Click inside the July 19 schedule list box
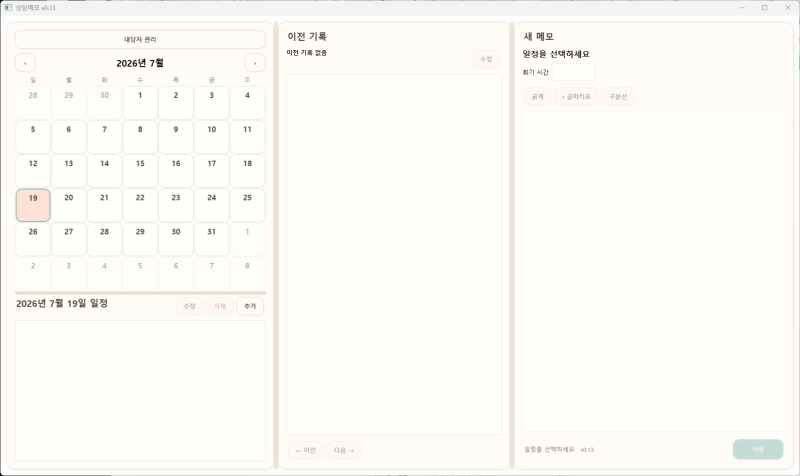The width and height of the screenshot is (800, 476). point(140,390)
